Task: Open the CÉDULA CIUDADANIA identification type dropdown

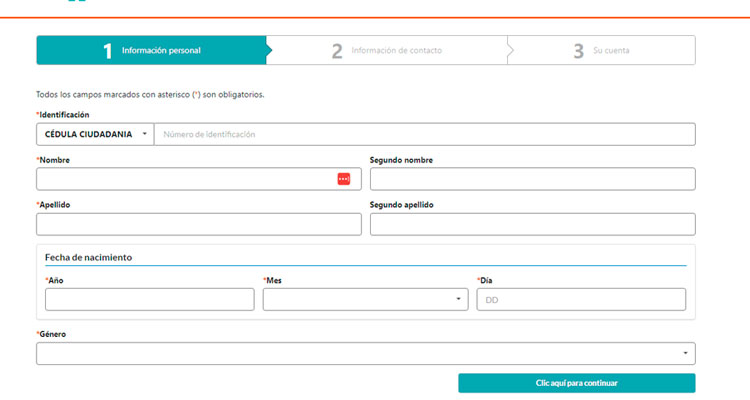Action: [95, 134]
